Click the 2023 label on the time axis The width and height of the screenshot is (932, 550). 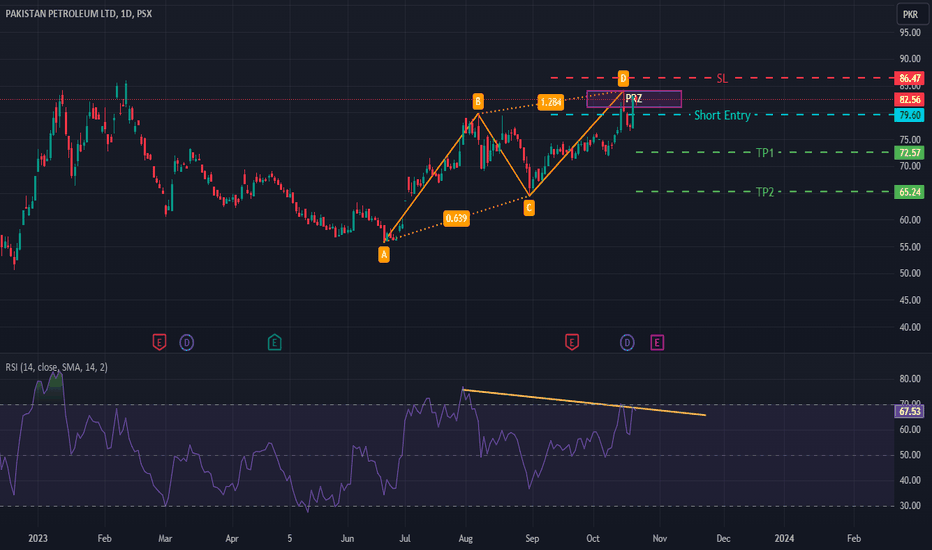(x=37, y=539)
